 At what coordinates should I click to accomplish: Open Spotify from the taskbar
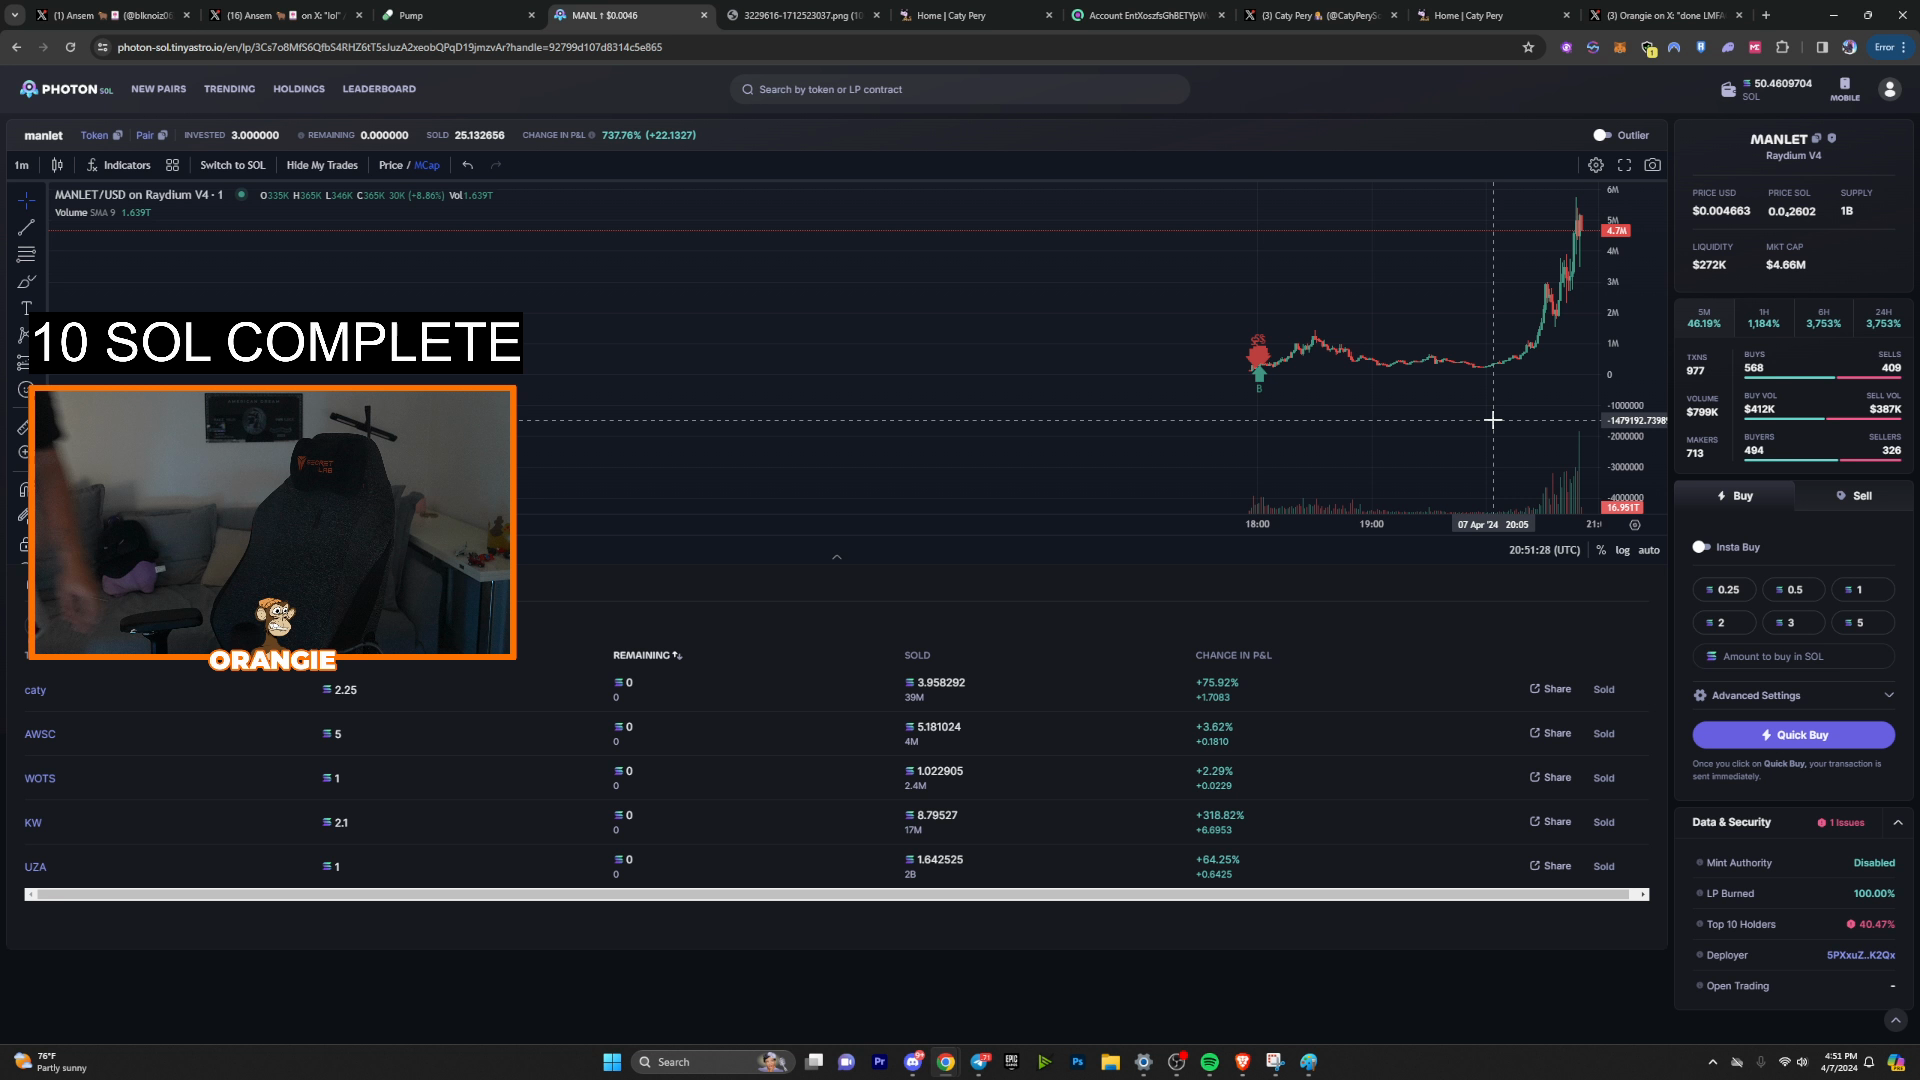click(1209, 1062)
